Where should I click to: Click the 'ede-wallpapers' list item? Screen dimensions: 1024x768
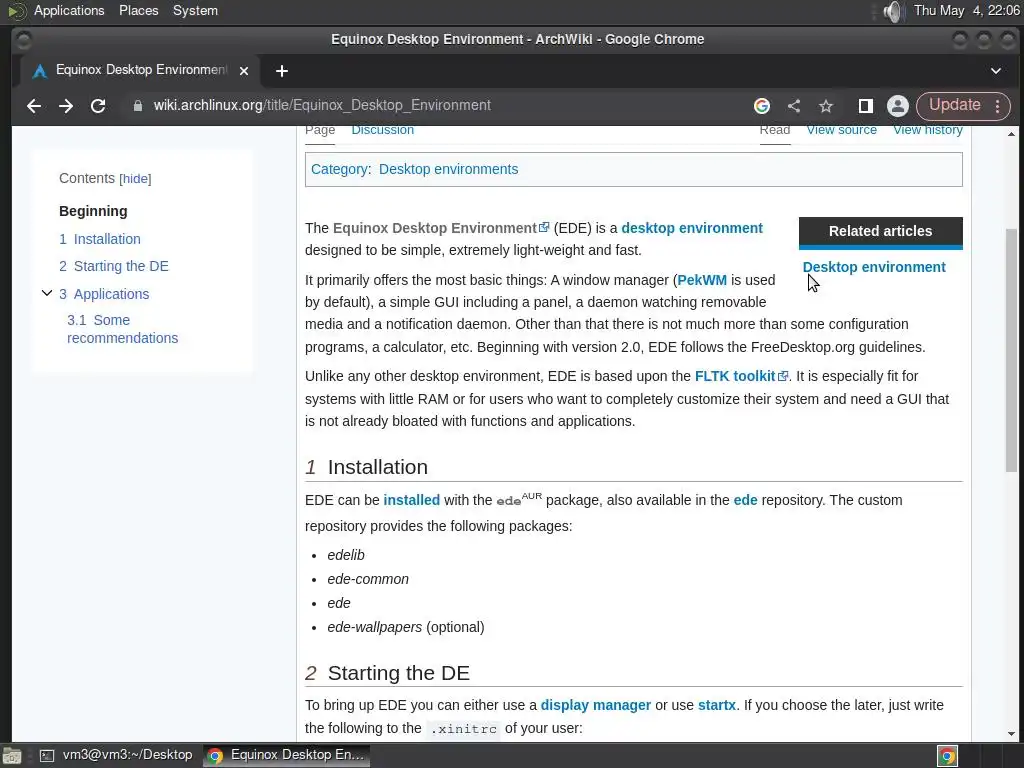[x=375, y=627]
